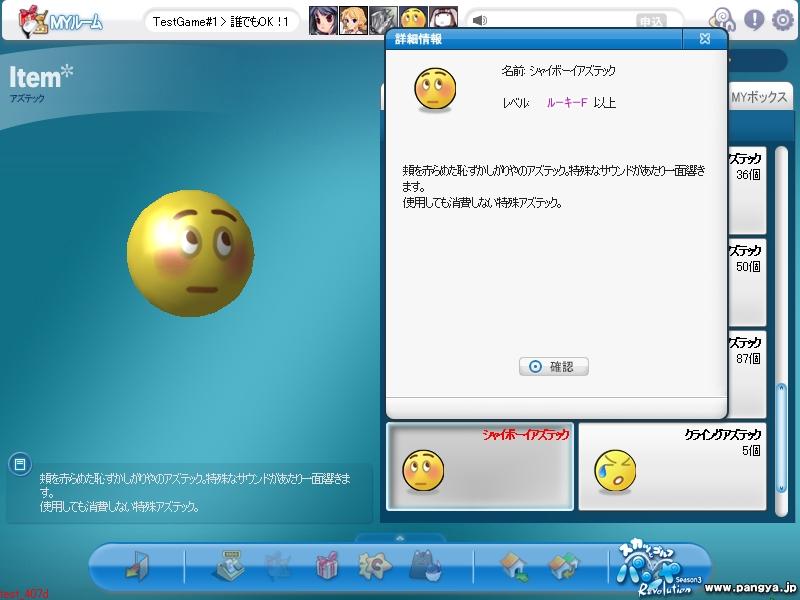
Task: Open the gift box icon
Action: (327, 566)
